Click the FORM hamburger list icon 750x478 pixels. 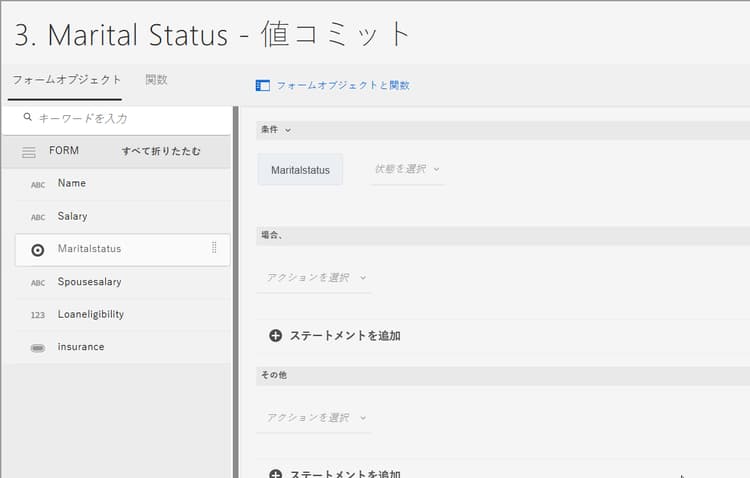(29, 152)
